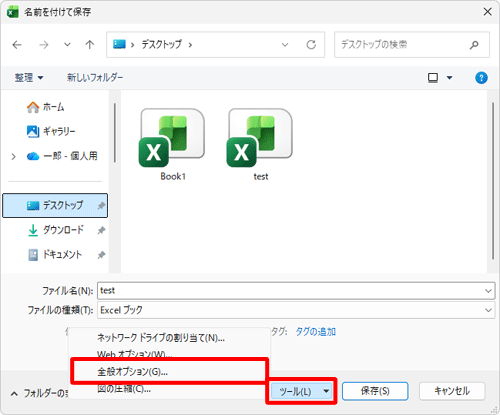Open the ツール(L) dropdown button
The height and width of the screenshot is (415, 500).
pos(301,391)
